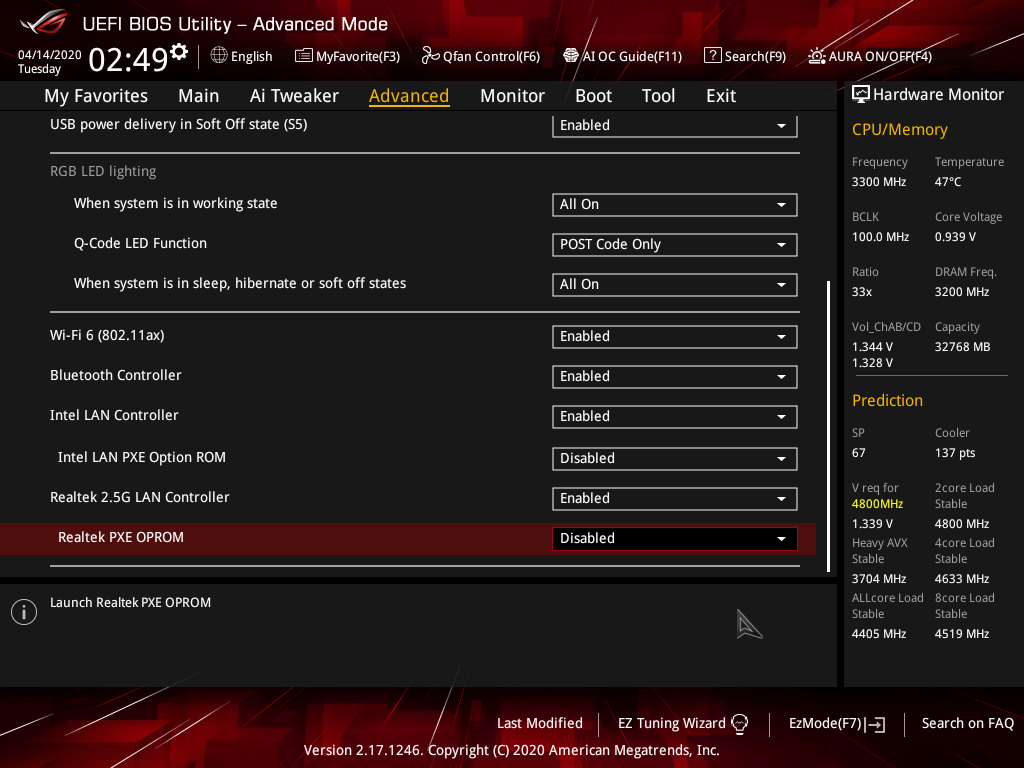1024x768 pixels.
Task: Switch to the Boot tab
Action: [x=593, y=96]
